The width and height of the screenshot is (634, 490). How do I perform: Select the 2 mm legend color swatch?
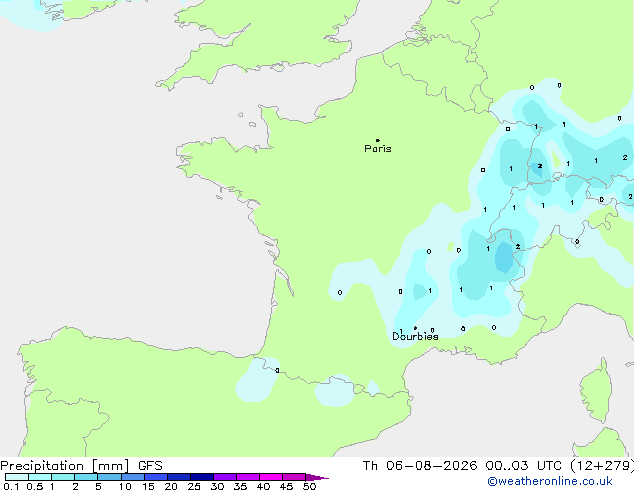pos(86,477)
